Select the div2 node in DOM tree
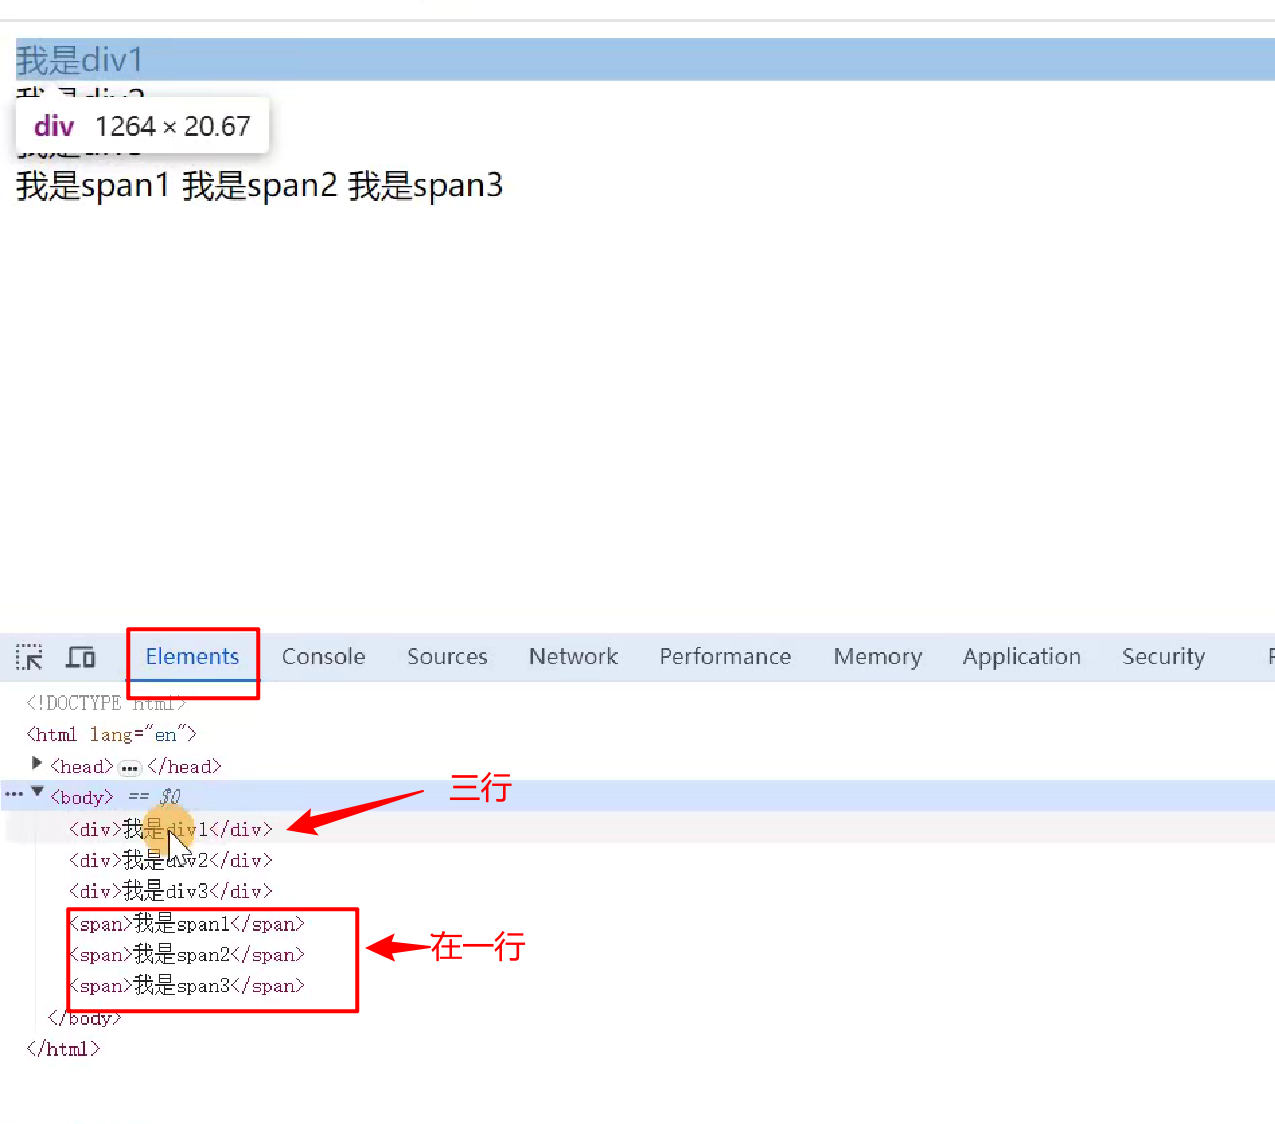Screen dimensions: 1275x1124 click(x=170, y=860)
